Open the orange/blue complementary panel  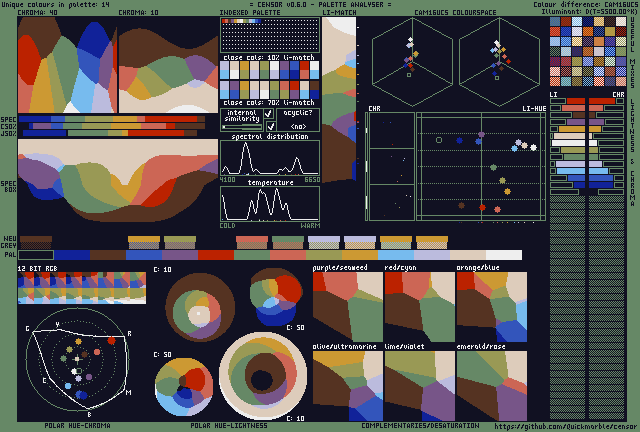pos(492,307)
